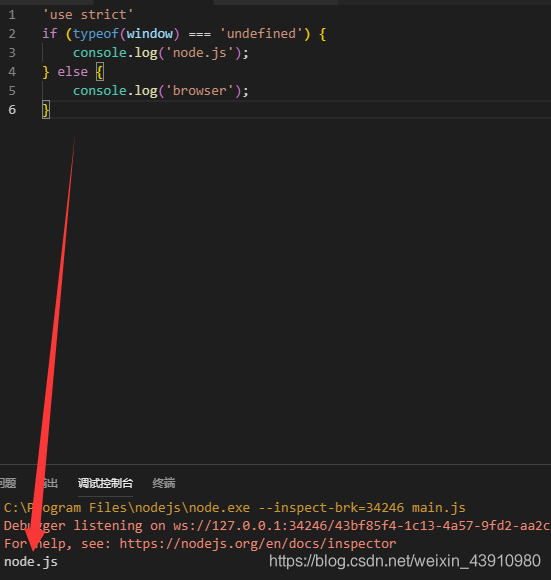Click the ws://127.0.0.1:34246 debugger address
The image size is (551, 580).
pos(254,526)
